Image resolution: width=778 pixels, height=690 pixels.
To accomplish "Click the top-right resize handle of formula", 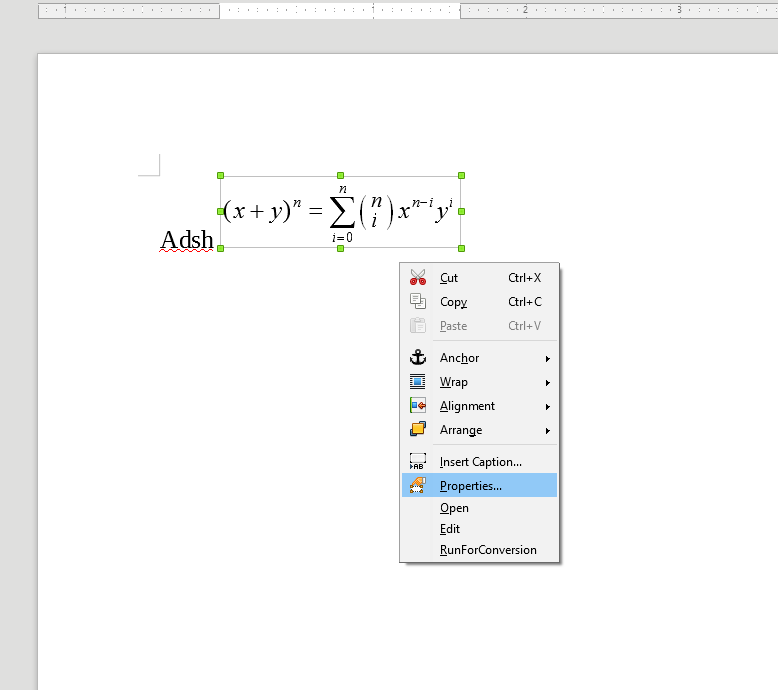I will click(461, 176).
